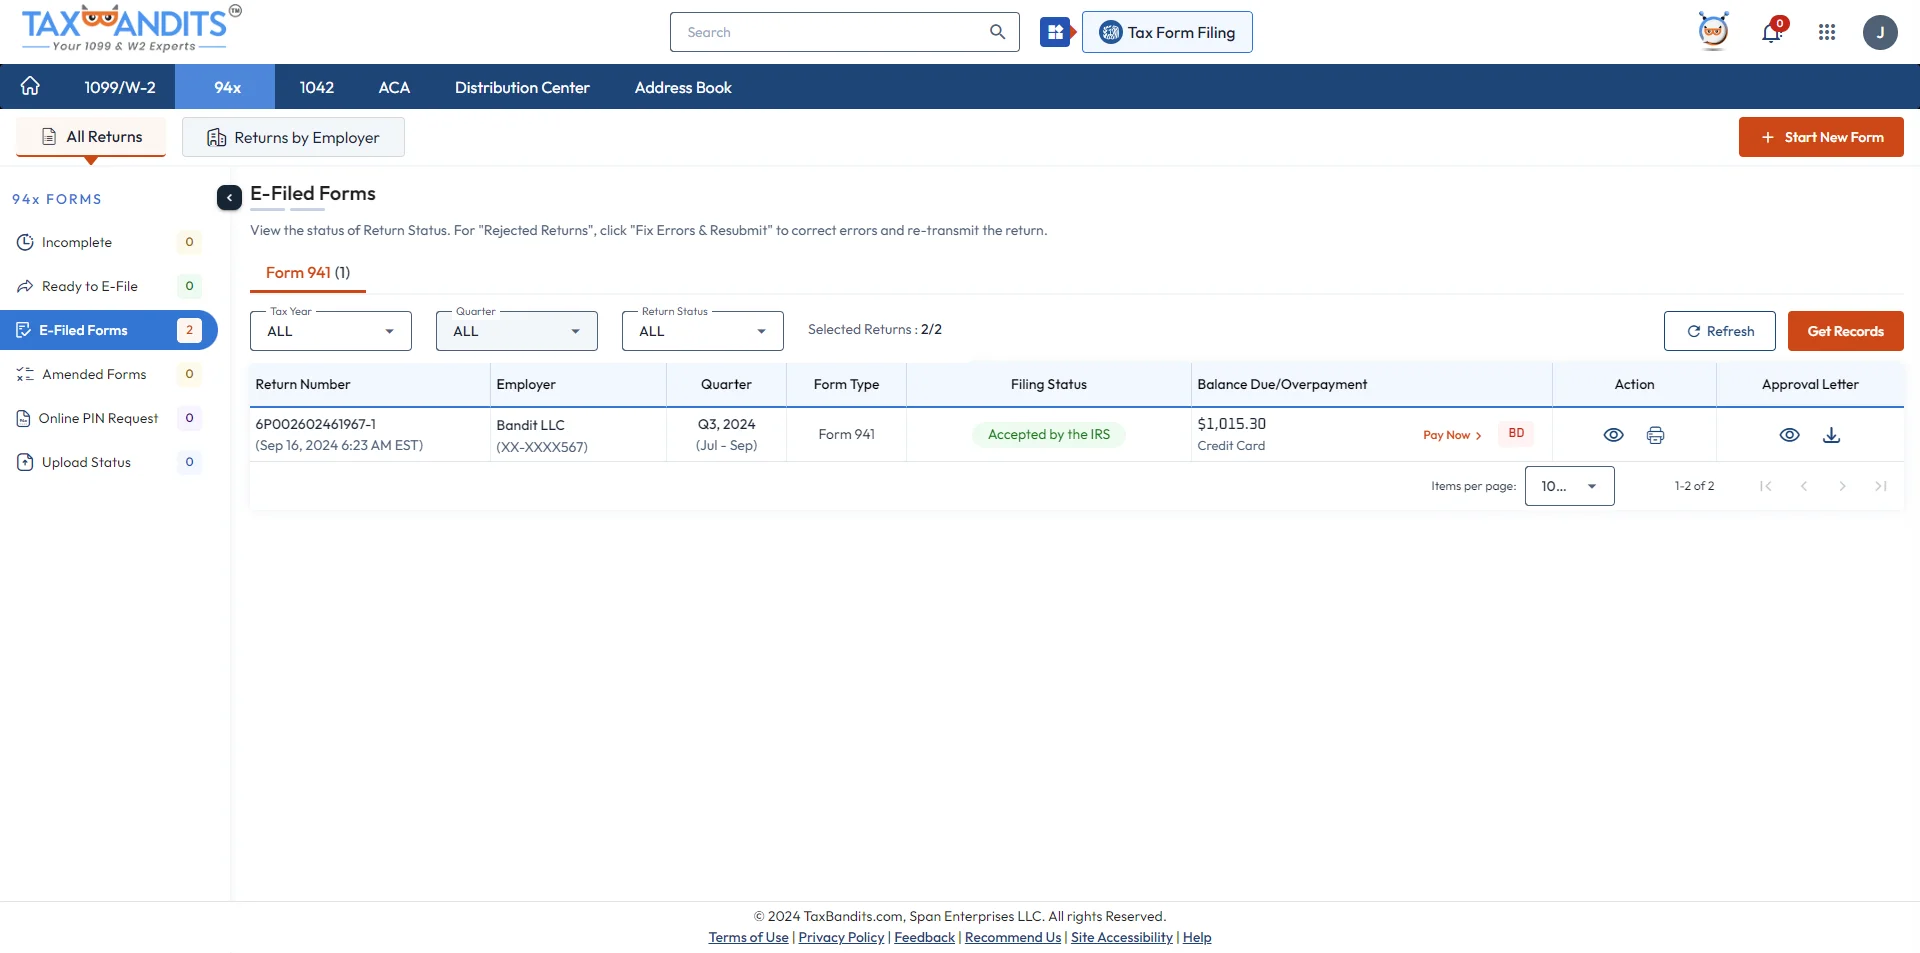Viewport: 1920px width, 953px height.
Task: Open Ready to E-File in sidebar
Action: pyautogui.click(x=108, y=286)
